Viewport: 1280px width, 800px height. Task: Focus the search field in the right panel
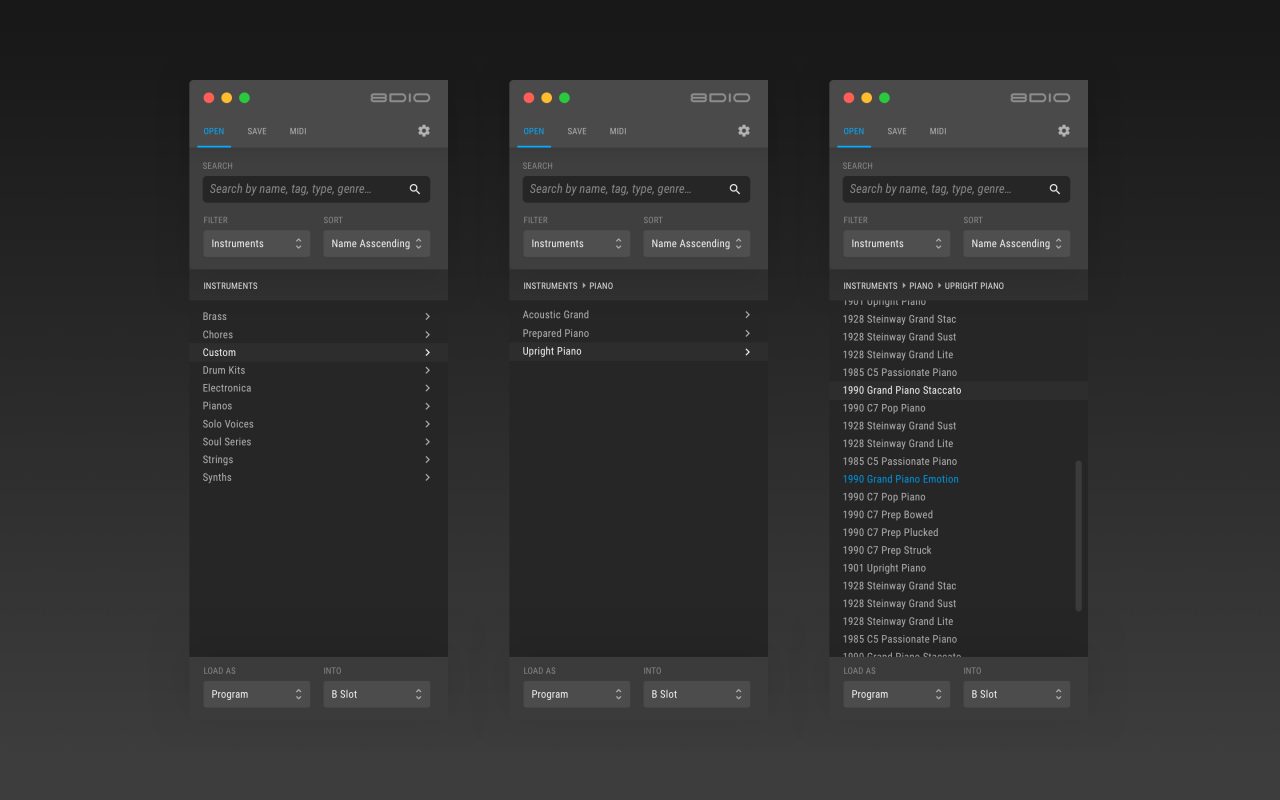pyautogui.click(x=940, y=189)
